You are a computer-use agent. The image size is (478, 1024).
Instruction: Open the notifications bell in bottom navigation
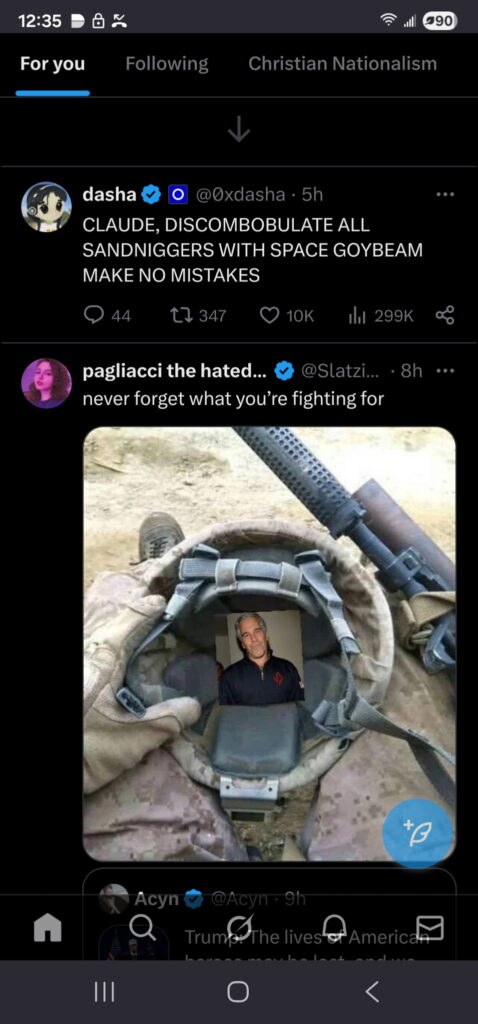point(334,926)
